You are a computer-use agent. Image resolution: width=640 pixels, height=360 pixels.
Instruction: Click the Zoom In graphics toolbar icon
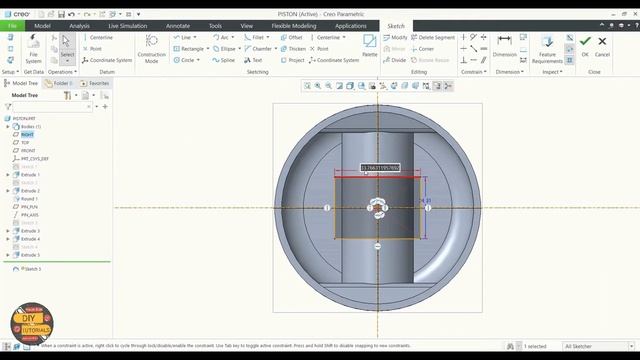tap(318, 86)
